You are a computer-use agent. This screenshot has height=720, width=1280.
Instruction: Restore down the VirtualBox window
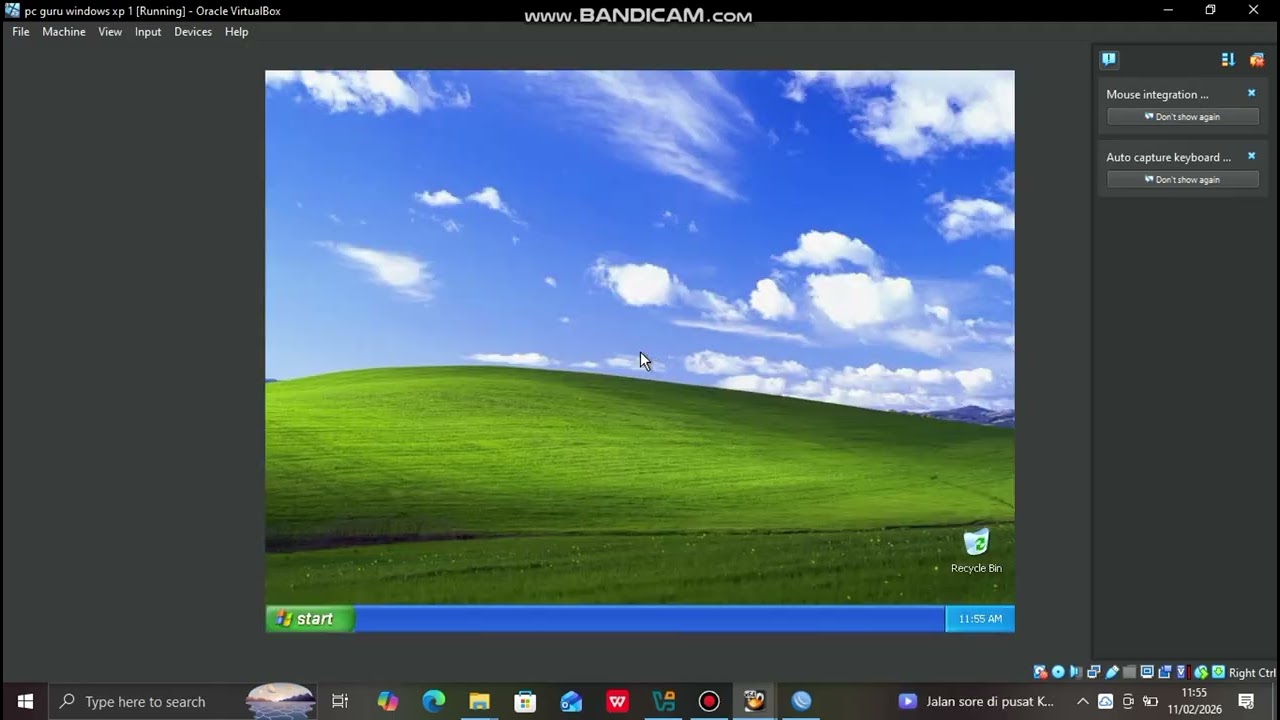pos(1210,10)
